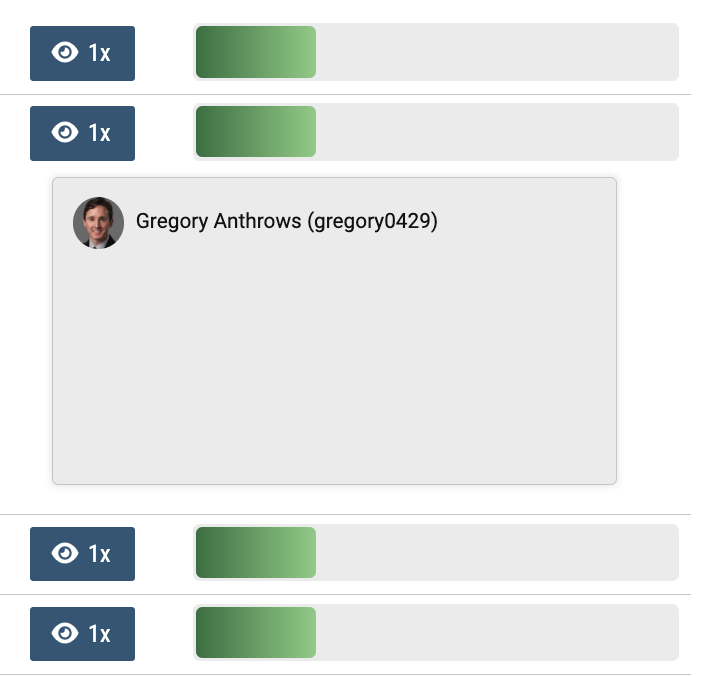The height and width of the screenshot is (676, 704).
Task: Click the 1x label in the topmost blue button
Action: tap(99, 53)
